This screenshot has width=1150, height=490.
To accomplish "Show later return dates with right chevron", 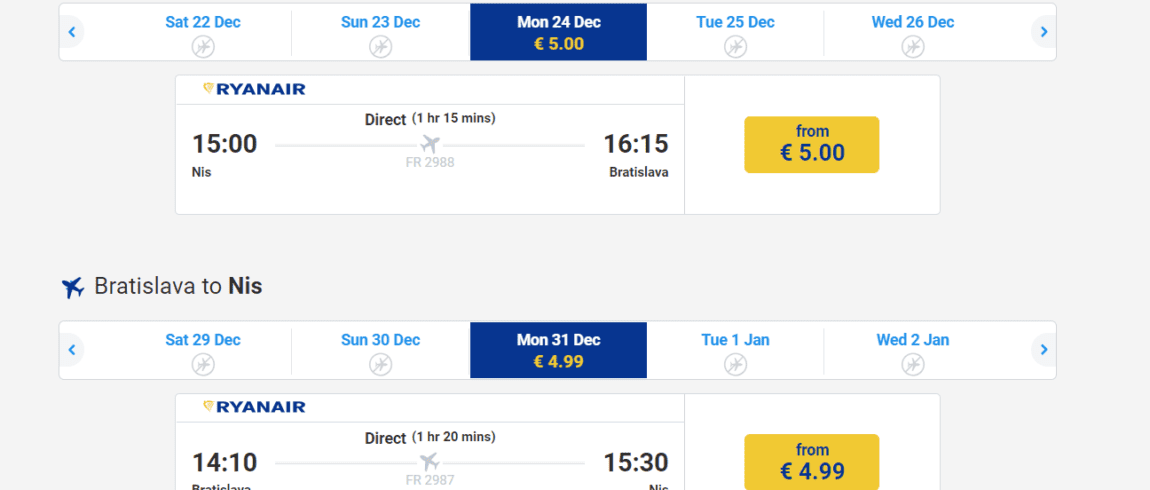I will click(1044, 350).
